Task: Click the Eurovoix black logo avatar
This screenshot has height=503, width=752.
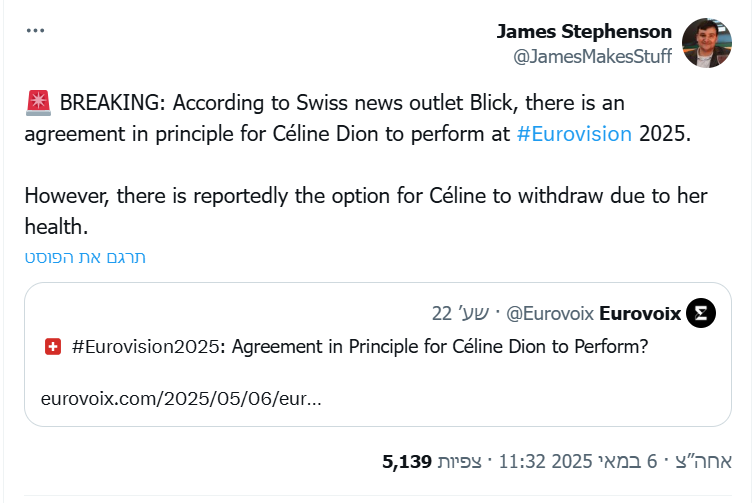Action: point(702,314)
